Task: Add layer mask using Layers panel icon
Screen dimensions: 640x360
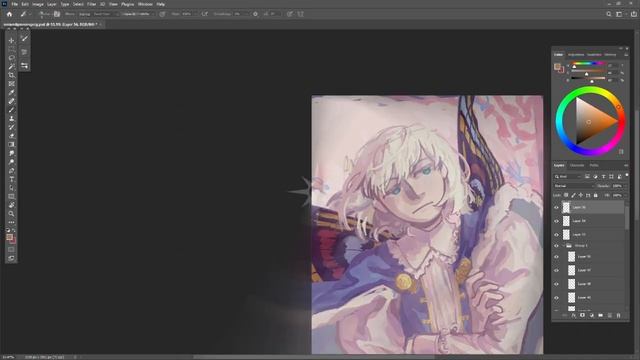Action: pos(582,315)
